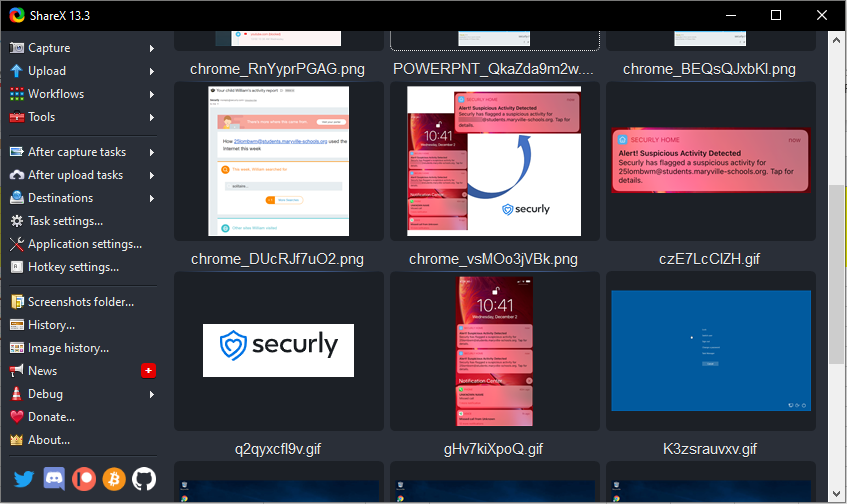
Task: Click the History list icon
Action: tap(17, 325)
